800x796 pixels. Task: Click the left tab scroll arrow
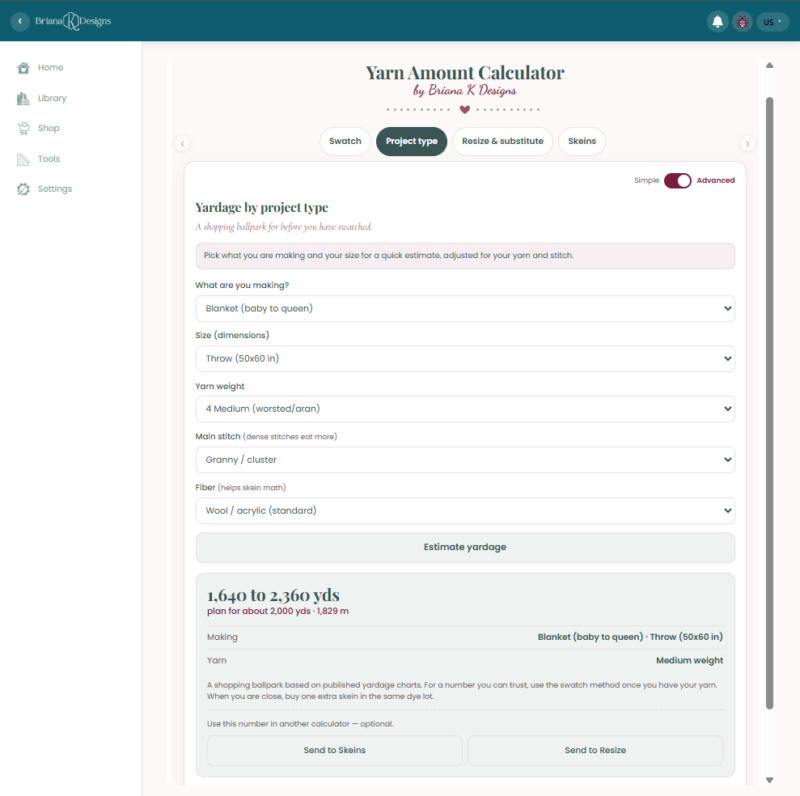pyautogui.click(x=182, y=144)
